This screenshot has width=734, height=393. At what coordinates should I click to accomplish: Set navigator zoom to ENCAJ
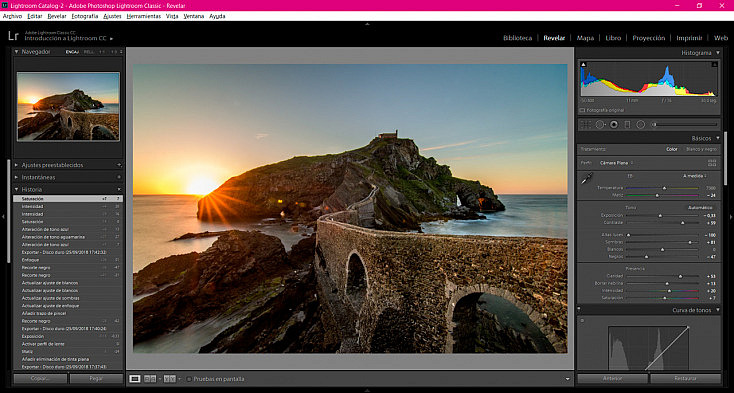coord(73,52)
